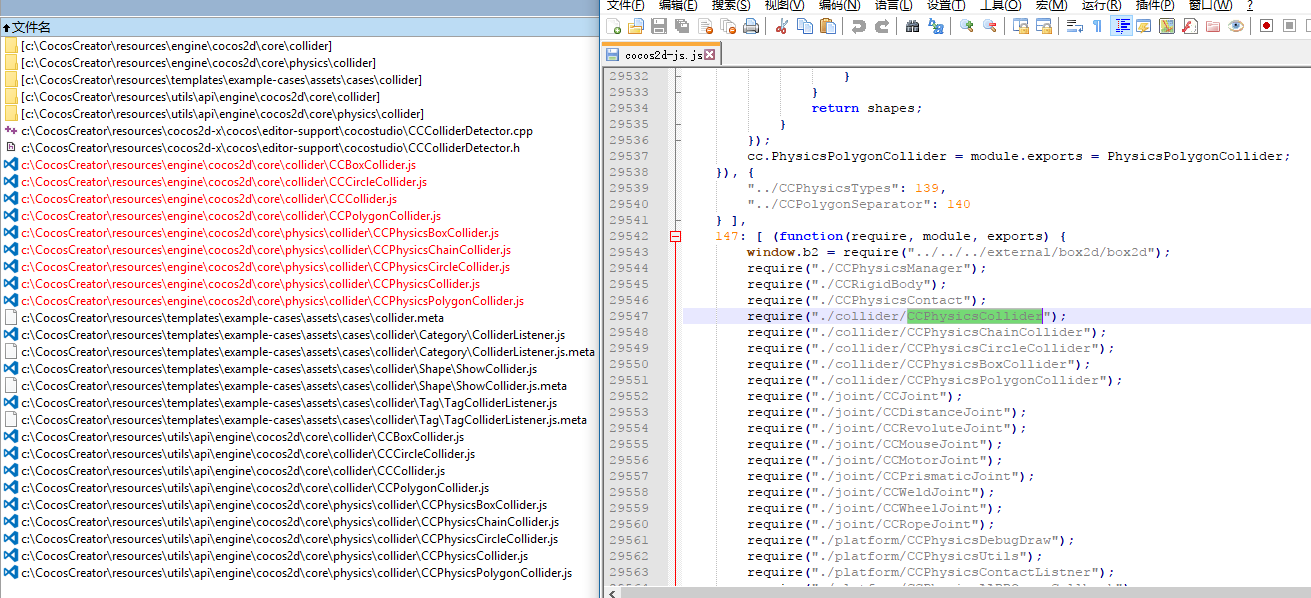Click line number 29550 in margin
This screenshot has height=598, width=1311.
(628, 364)
